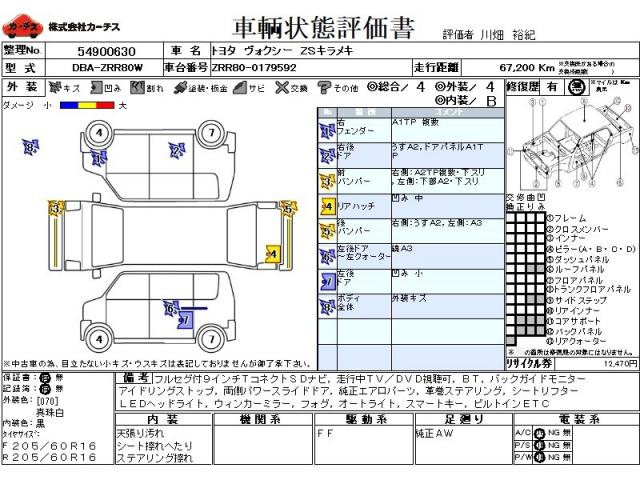Click the P/S status indicator
The width and height of the screenshot is (640, 480).
[539, 445]
